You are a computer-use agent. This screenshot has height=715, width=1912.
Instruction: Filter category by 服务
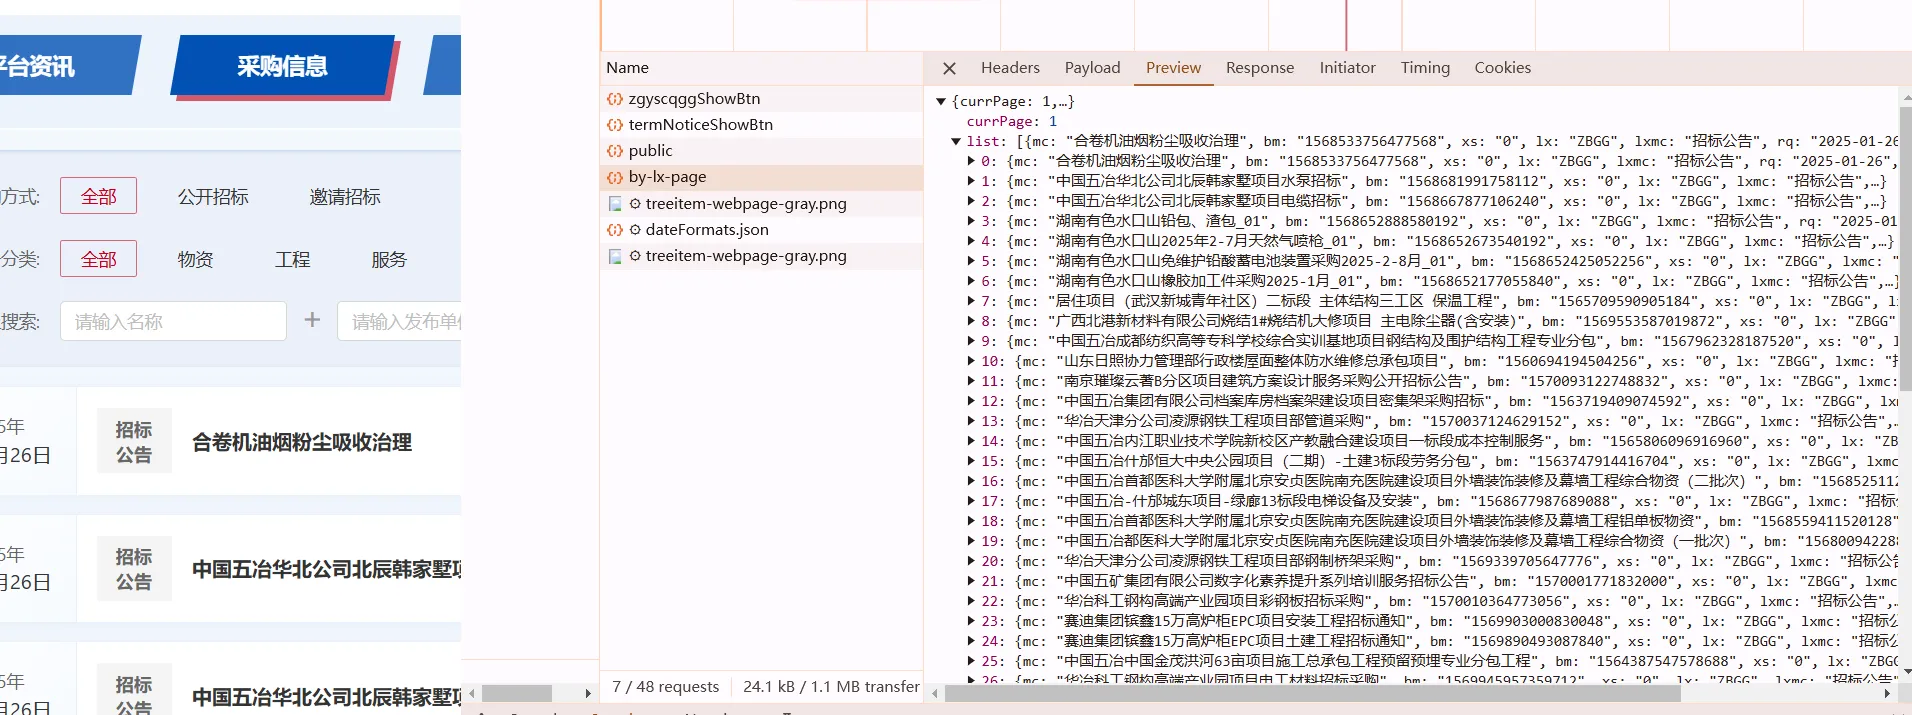(x=389, y=260)
